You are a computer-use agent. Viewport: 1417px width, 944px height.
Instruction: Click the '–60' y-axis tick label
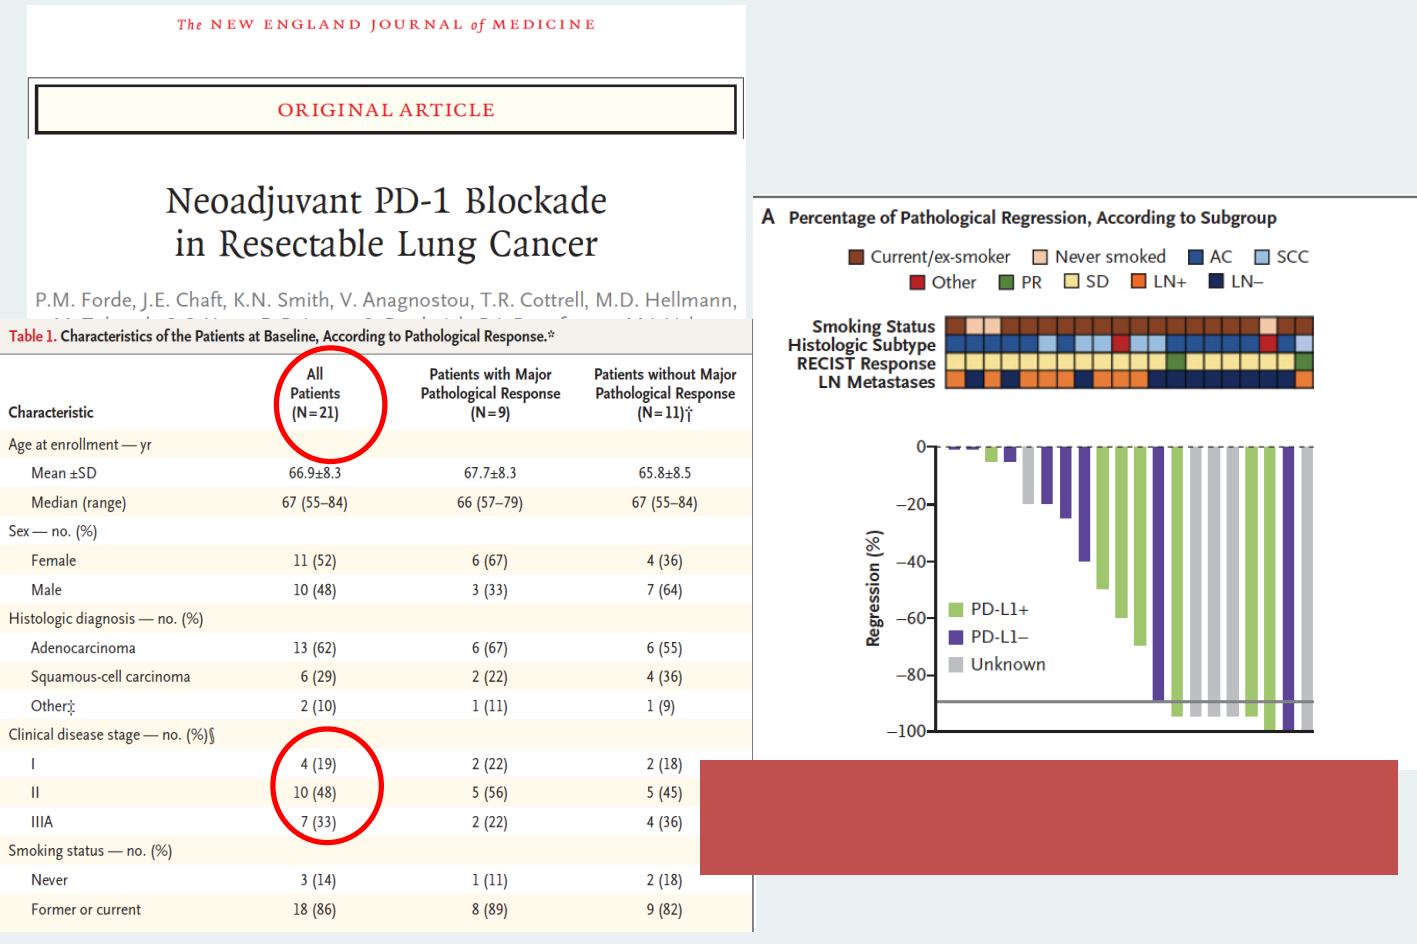(x=910, y=618)
